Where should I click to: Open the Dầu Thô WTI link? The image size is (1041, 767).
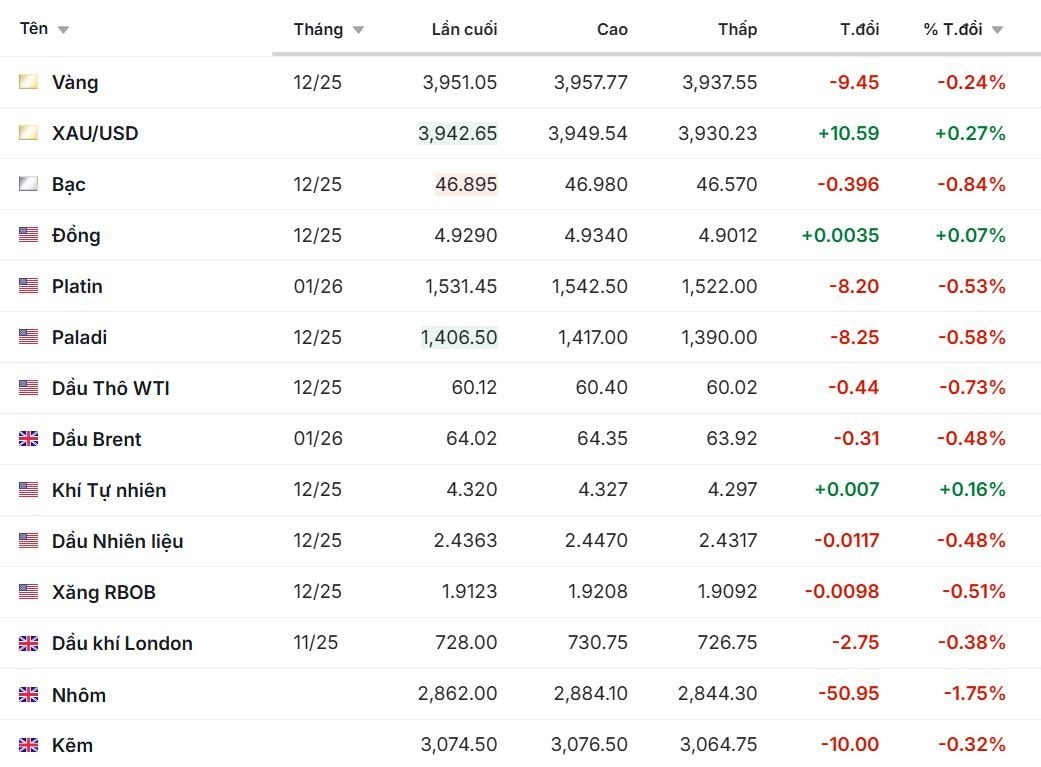[110, 388]
